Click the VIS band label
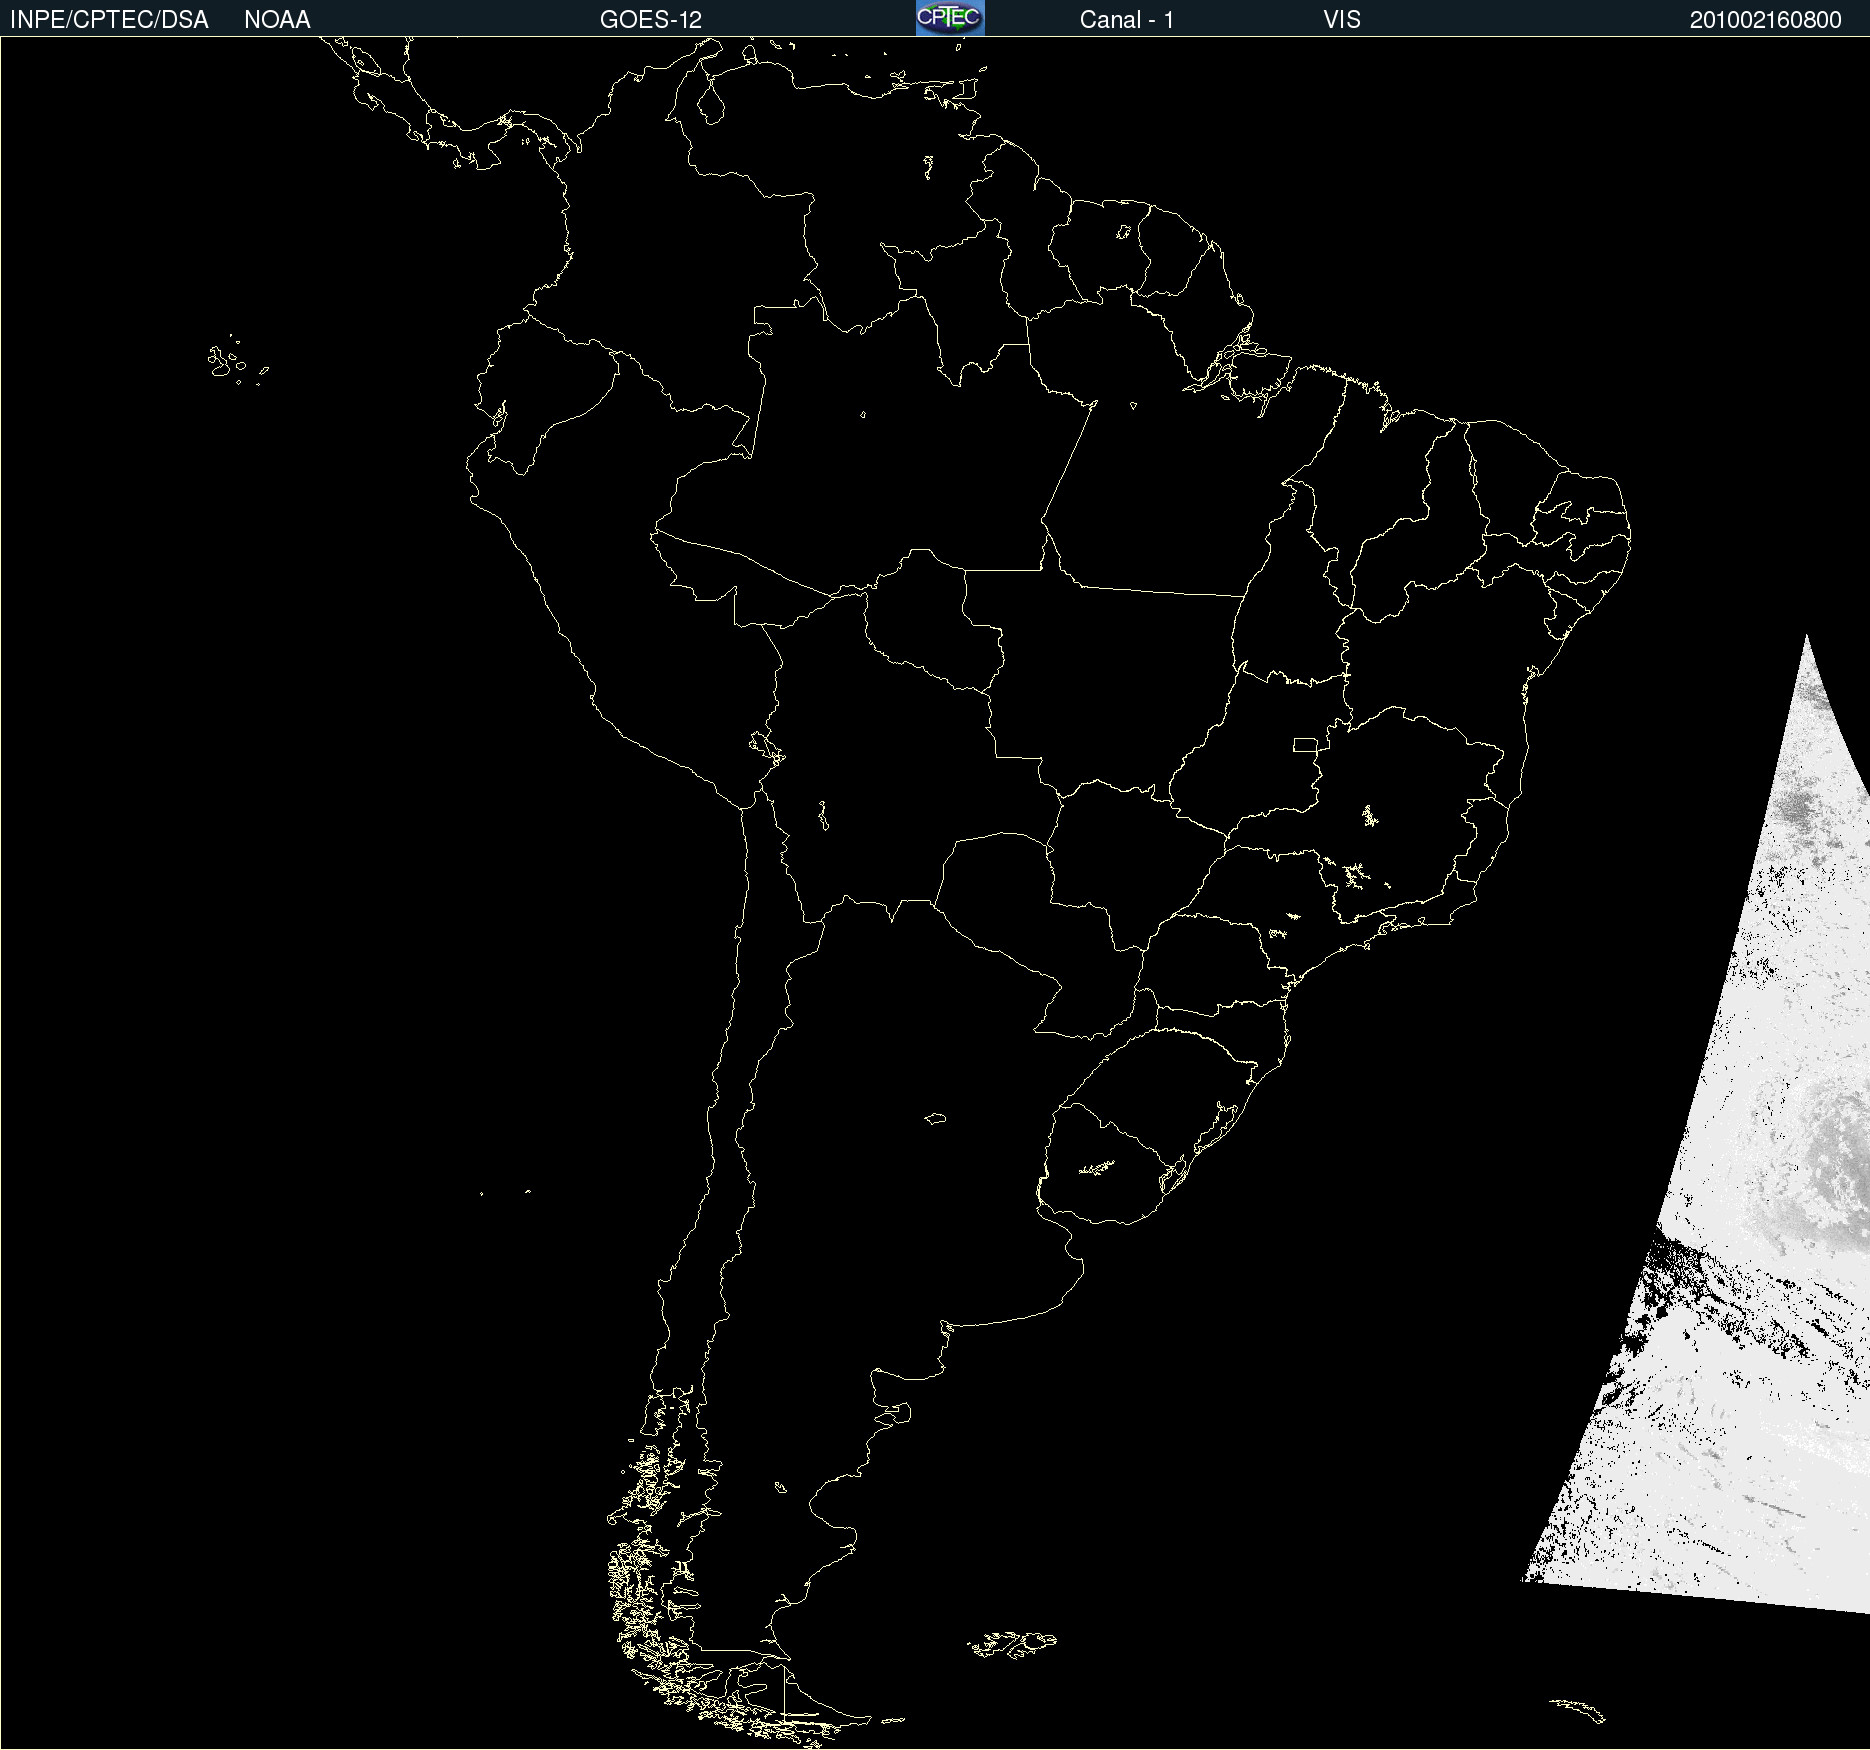 click(x=1342, y=20)
